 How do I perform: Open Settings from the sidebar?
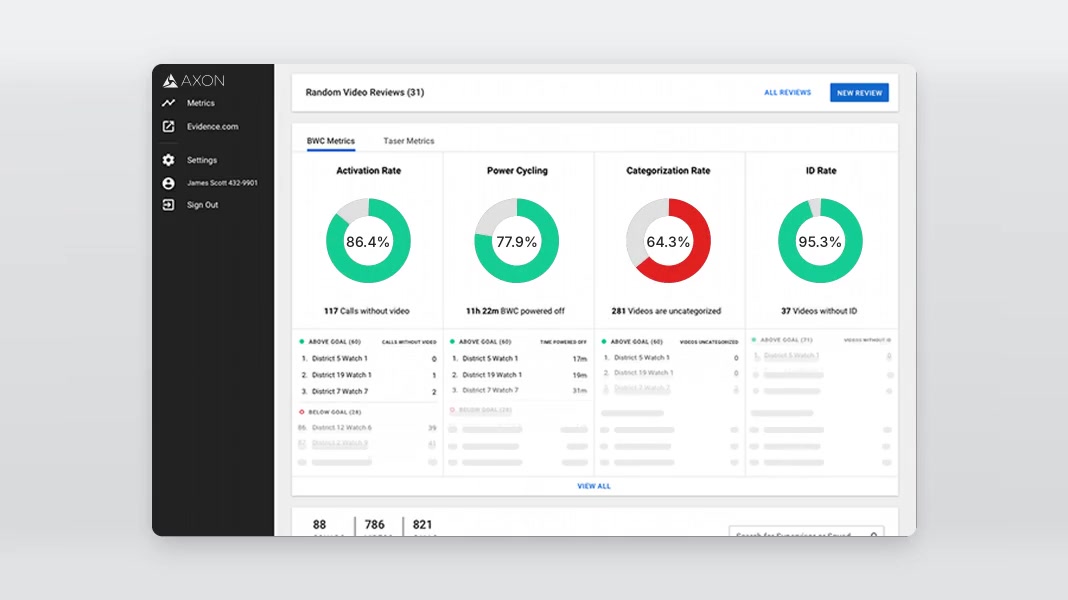pos(202,160)
